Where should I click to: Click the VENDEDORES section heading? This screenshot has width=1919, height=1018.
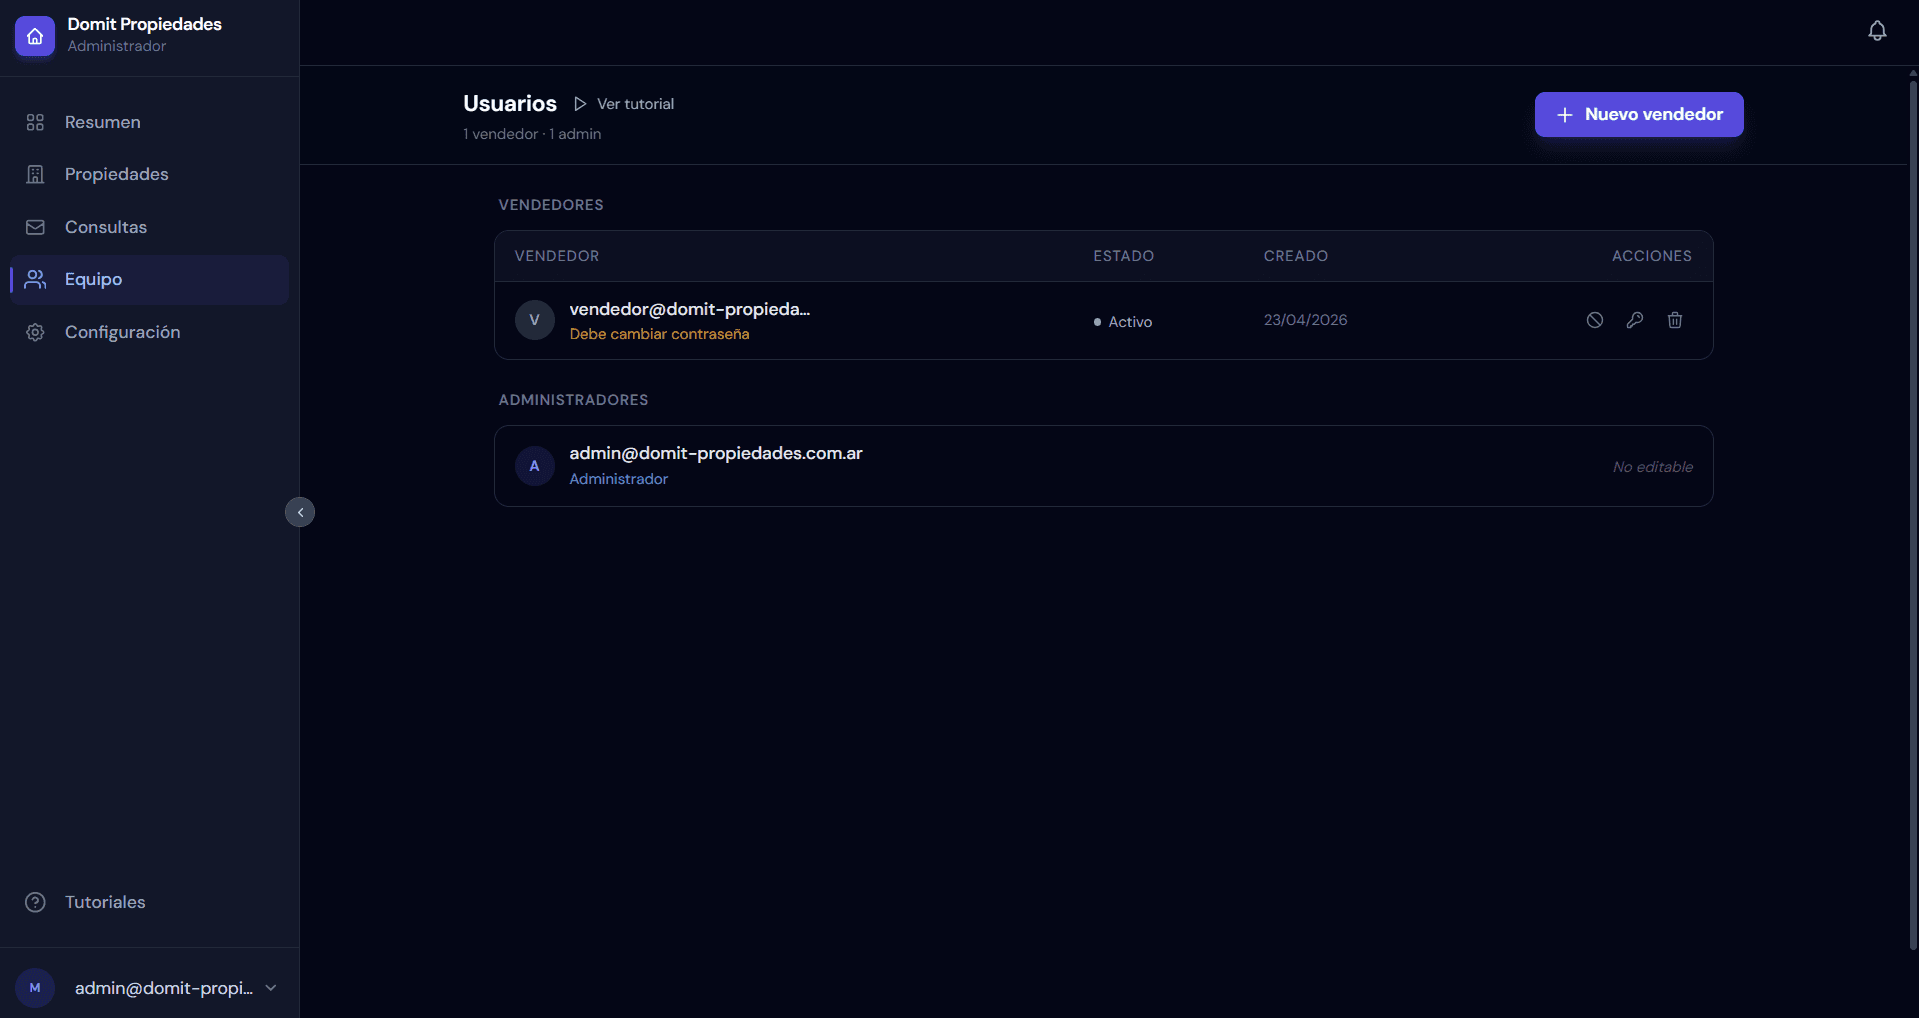point(551,205)
